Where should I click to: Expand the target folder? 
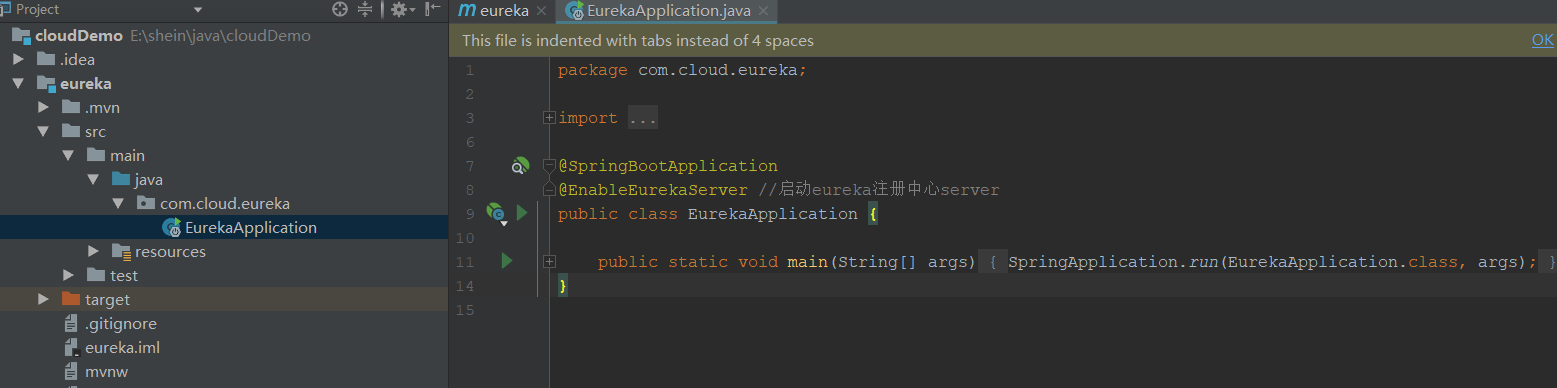click(x=43, y=299)
